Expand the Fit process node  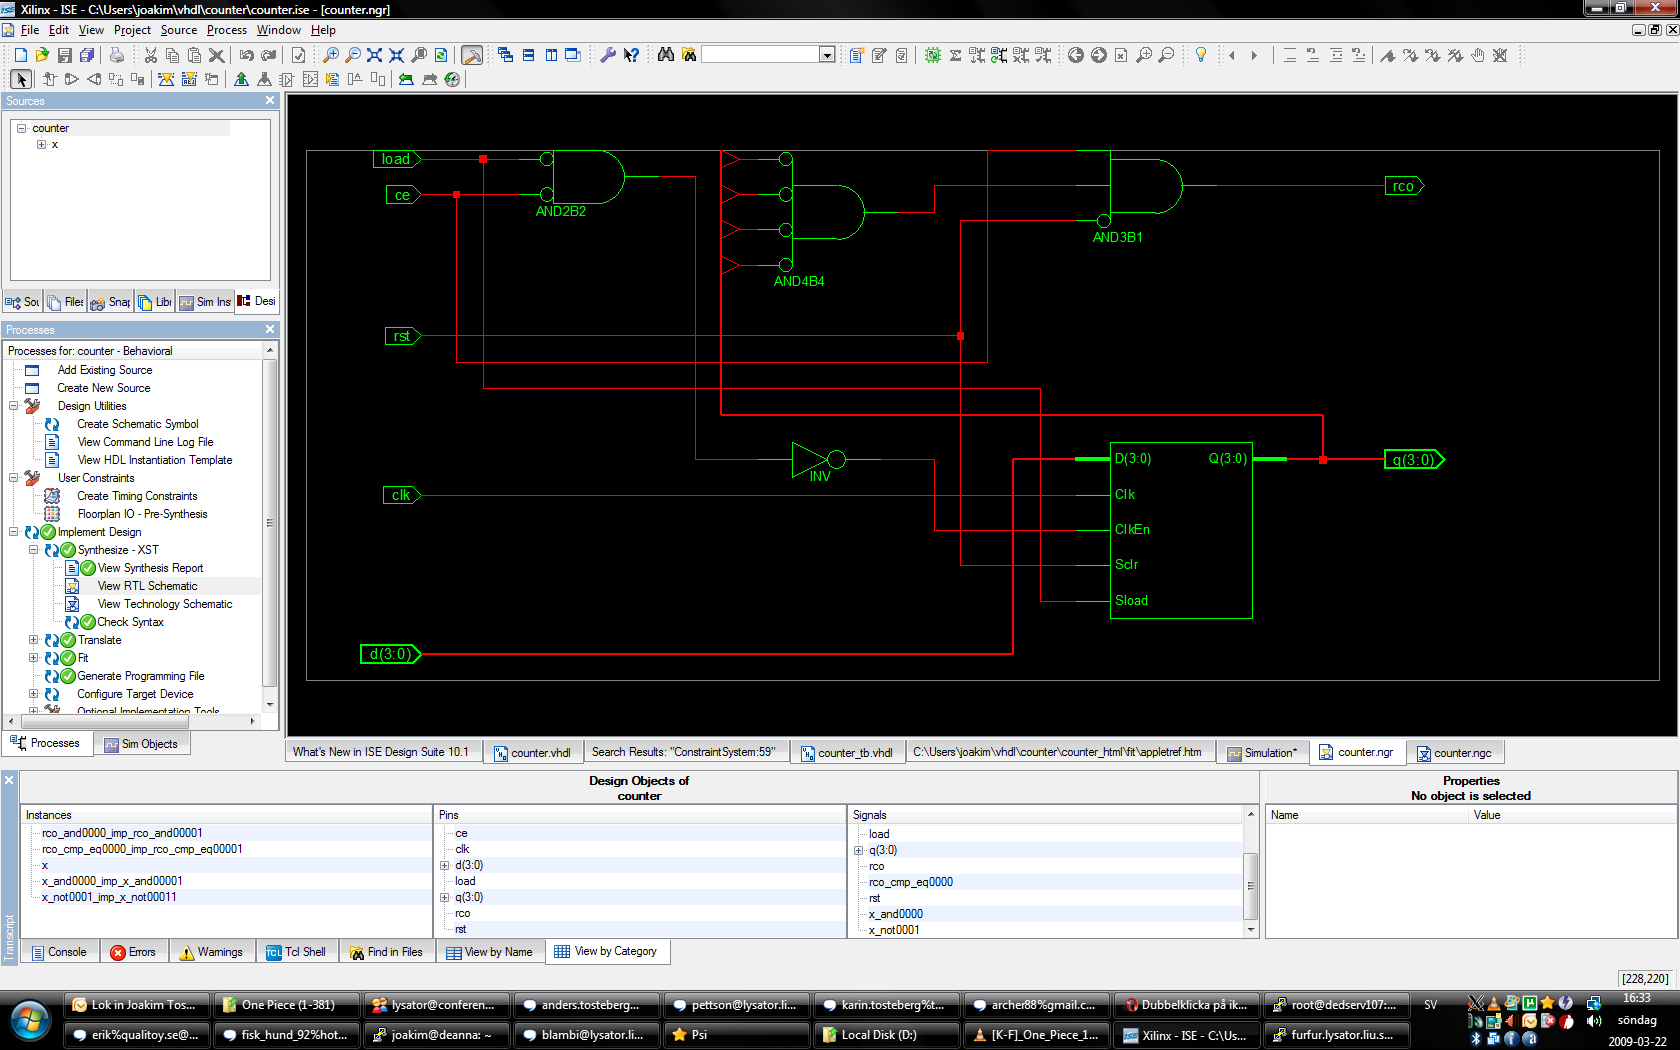coord(33,658)
